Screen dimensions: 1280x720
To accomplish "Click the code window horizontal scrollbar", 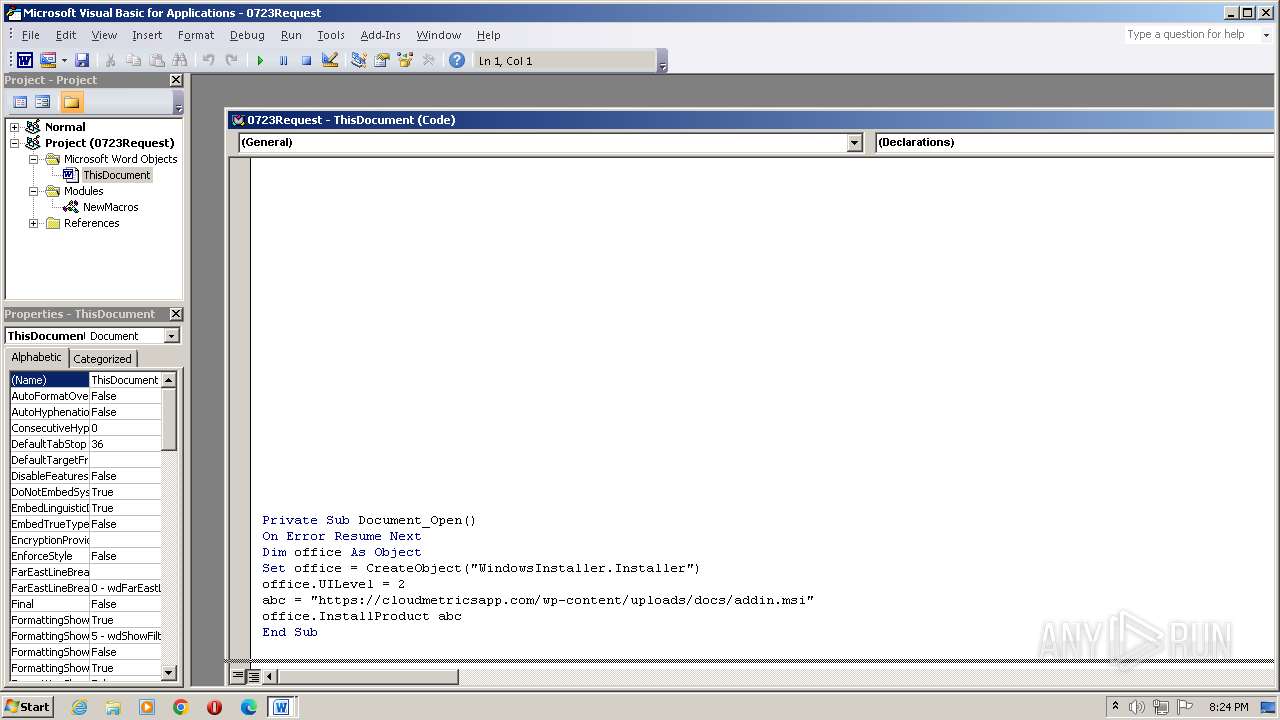I will point(367,677).
